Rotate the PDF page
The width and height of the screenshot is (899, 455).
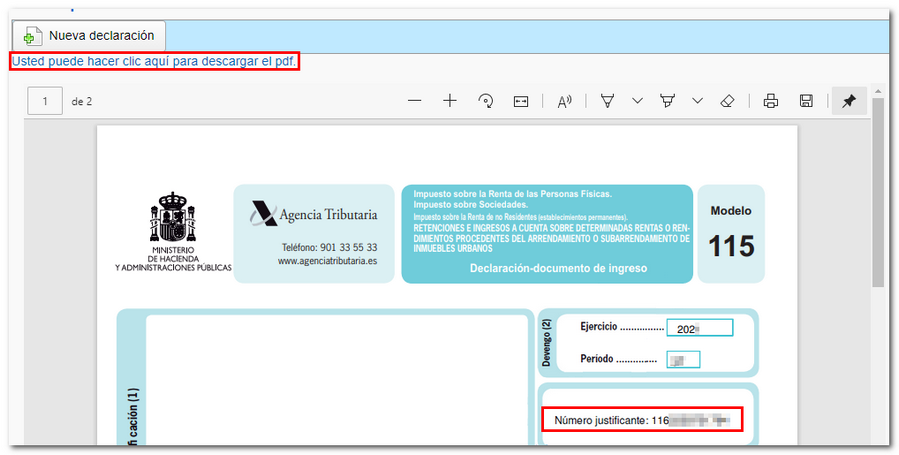486,101
